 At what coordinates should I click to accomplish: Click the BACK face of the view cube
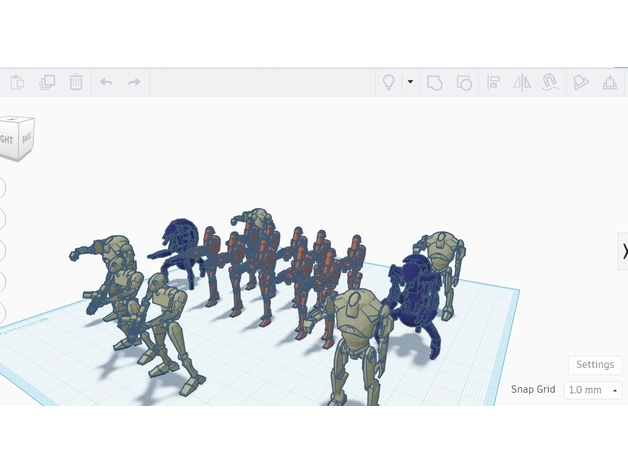(x=26, y=139)
